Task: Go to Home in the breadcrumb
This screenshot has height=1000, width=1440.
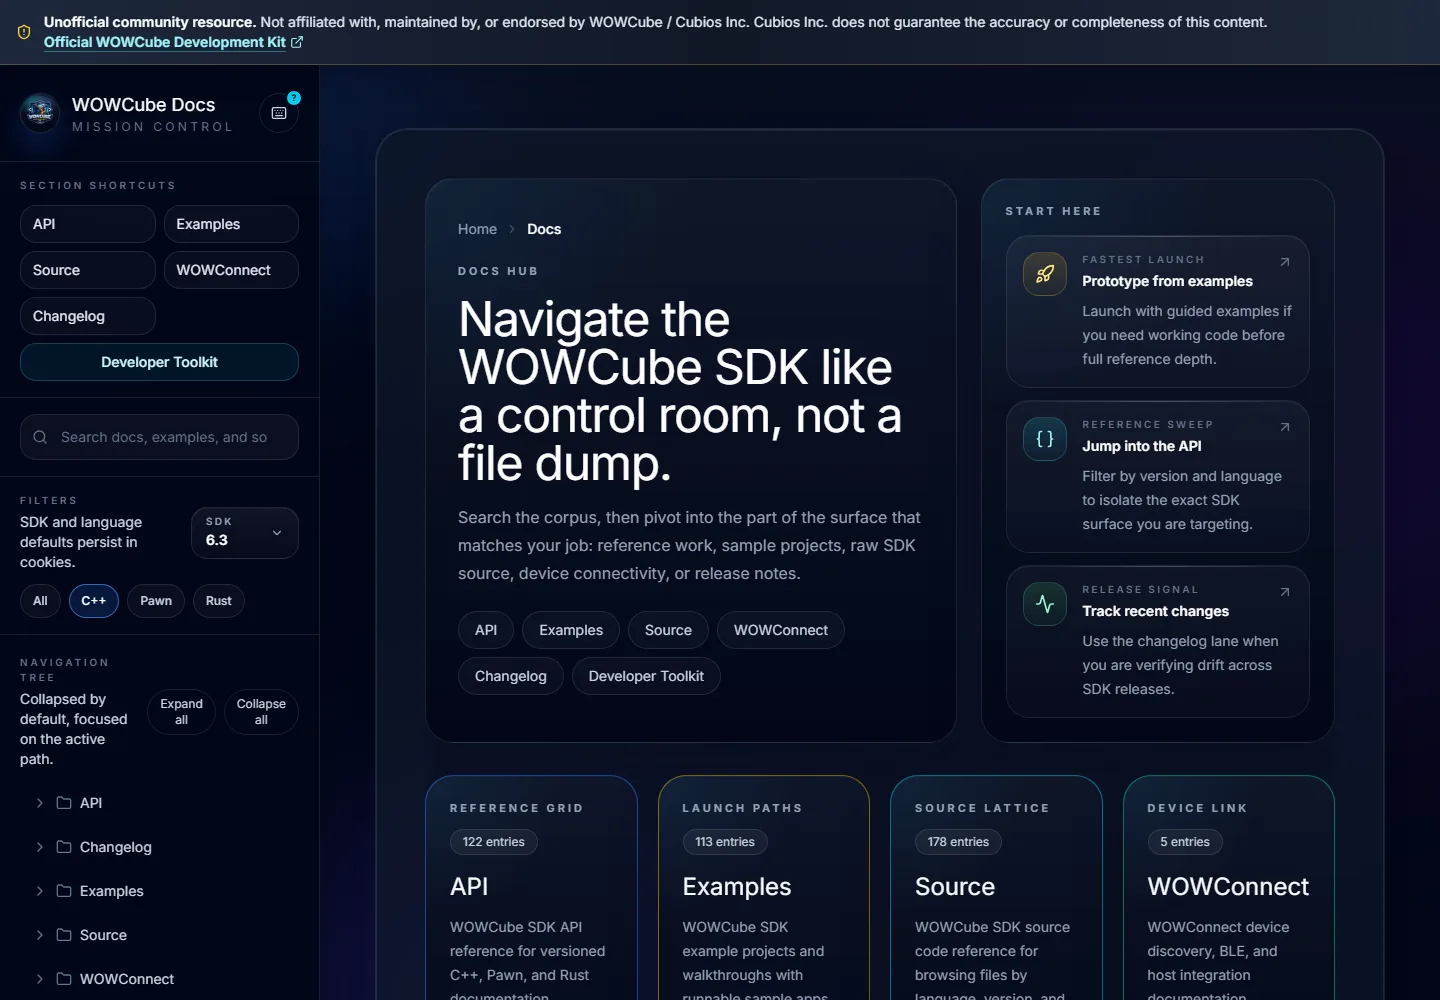Action: coord(477,229)
